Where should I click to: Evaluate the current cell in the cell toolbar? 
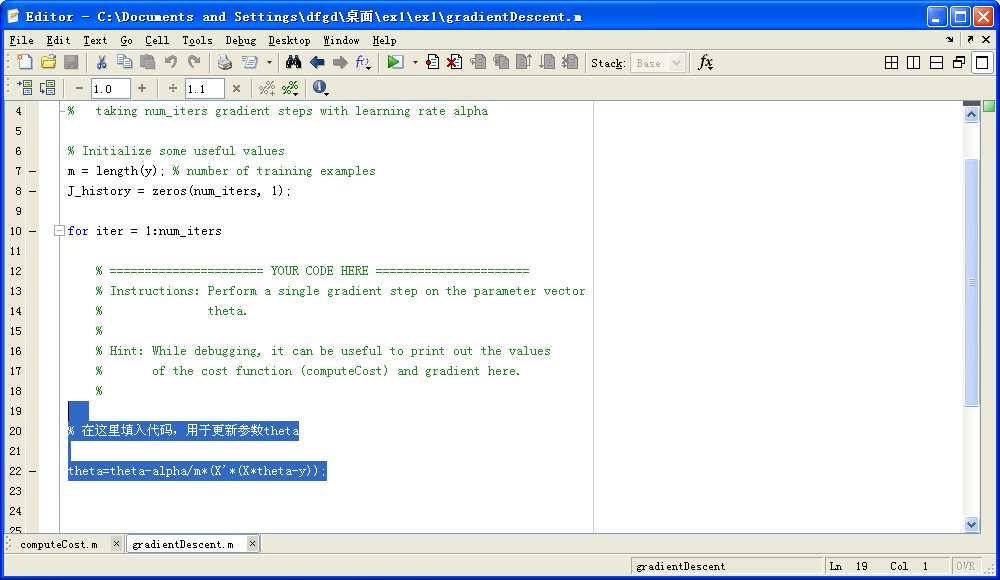click(26, 88)
